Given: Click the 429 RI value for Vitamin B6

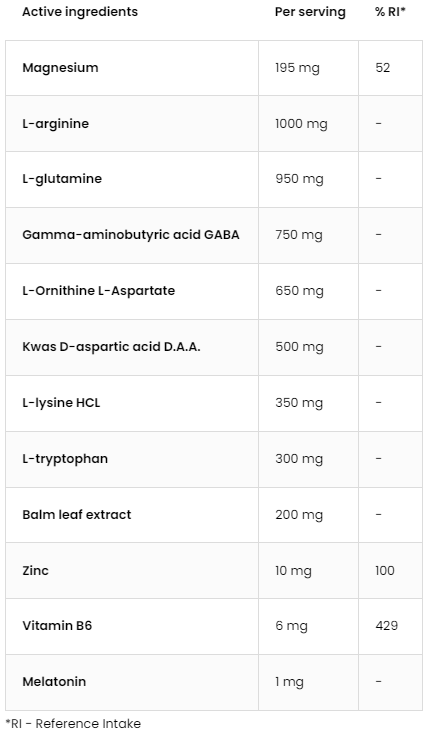Looking at the screenshot, I should pyautogui.click(x=386, y=626).
